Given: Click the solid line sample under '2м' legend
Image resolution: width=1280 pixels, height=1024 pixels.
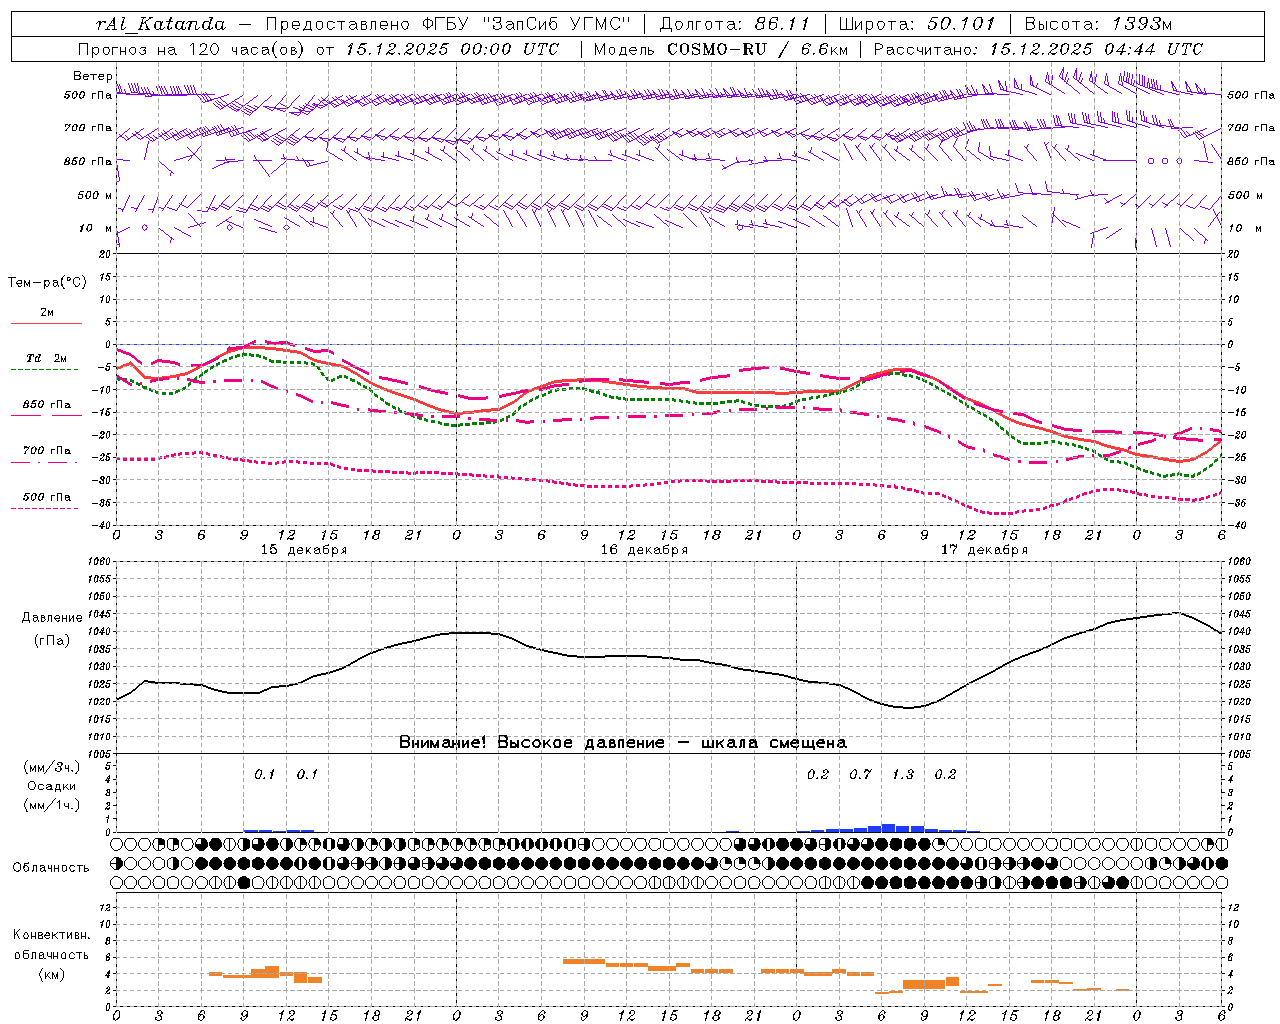Looking at the screenshot, I should 46,324.
